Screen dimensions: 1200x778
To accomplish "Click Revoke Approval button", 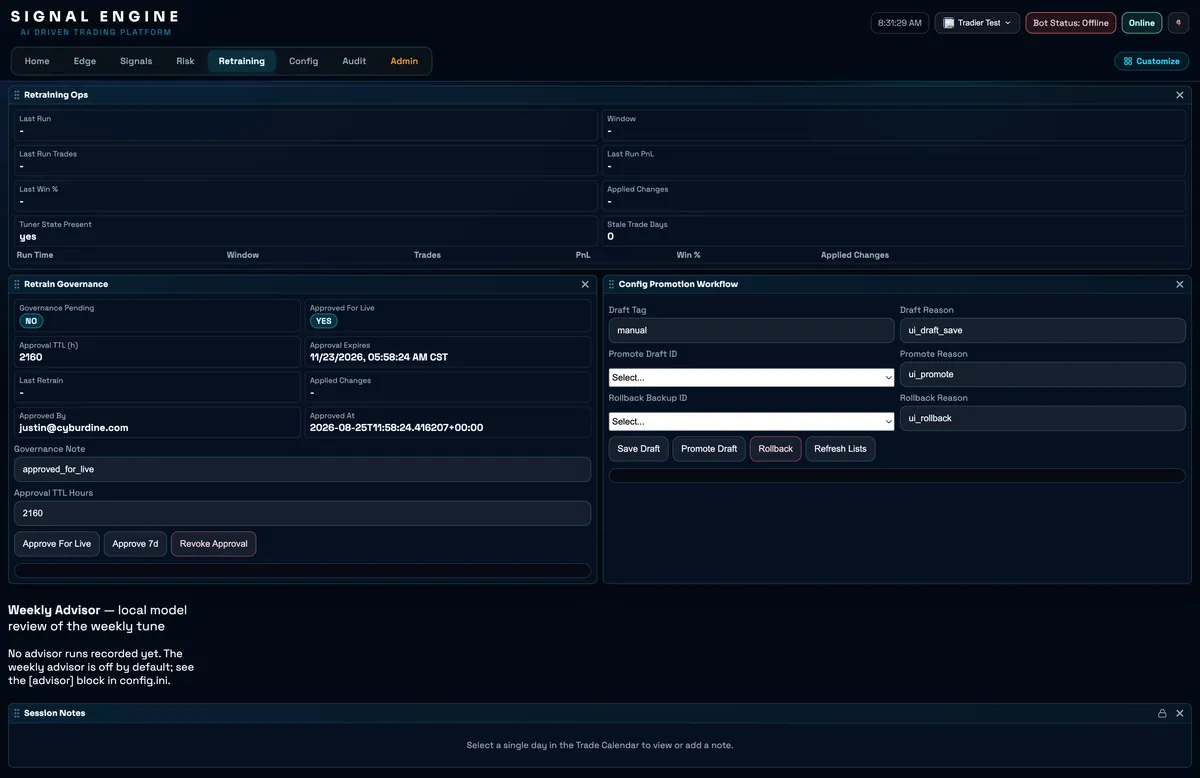I will [x=214, y=544].
